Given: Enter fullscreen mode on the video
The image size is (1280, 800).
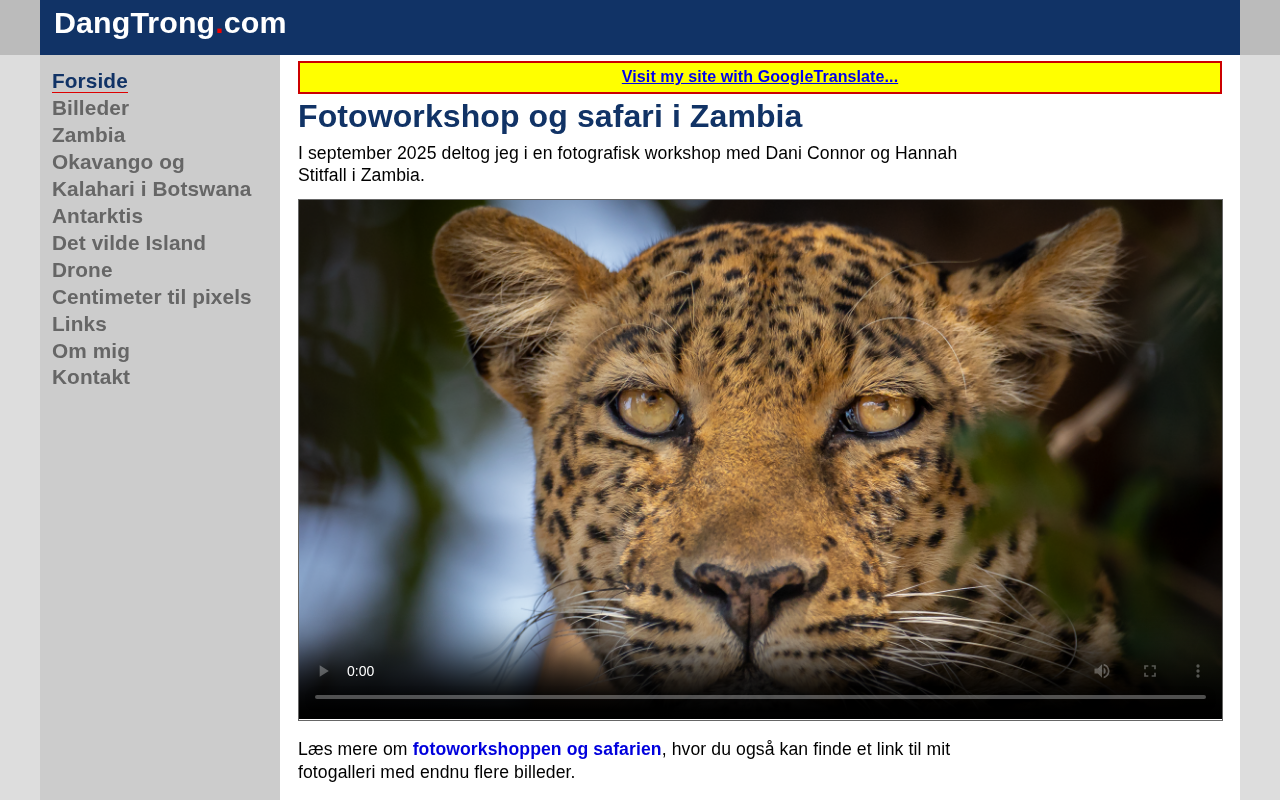Looking at the screenshot, I should pyautogui.click(x=1150, y=671).
